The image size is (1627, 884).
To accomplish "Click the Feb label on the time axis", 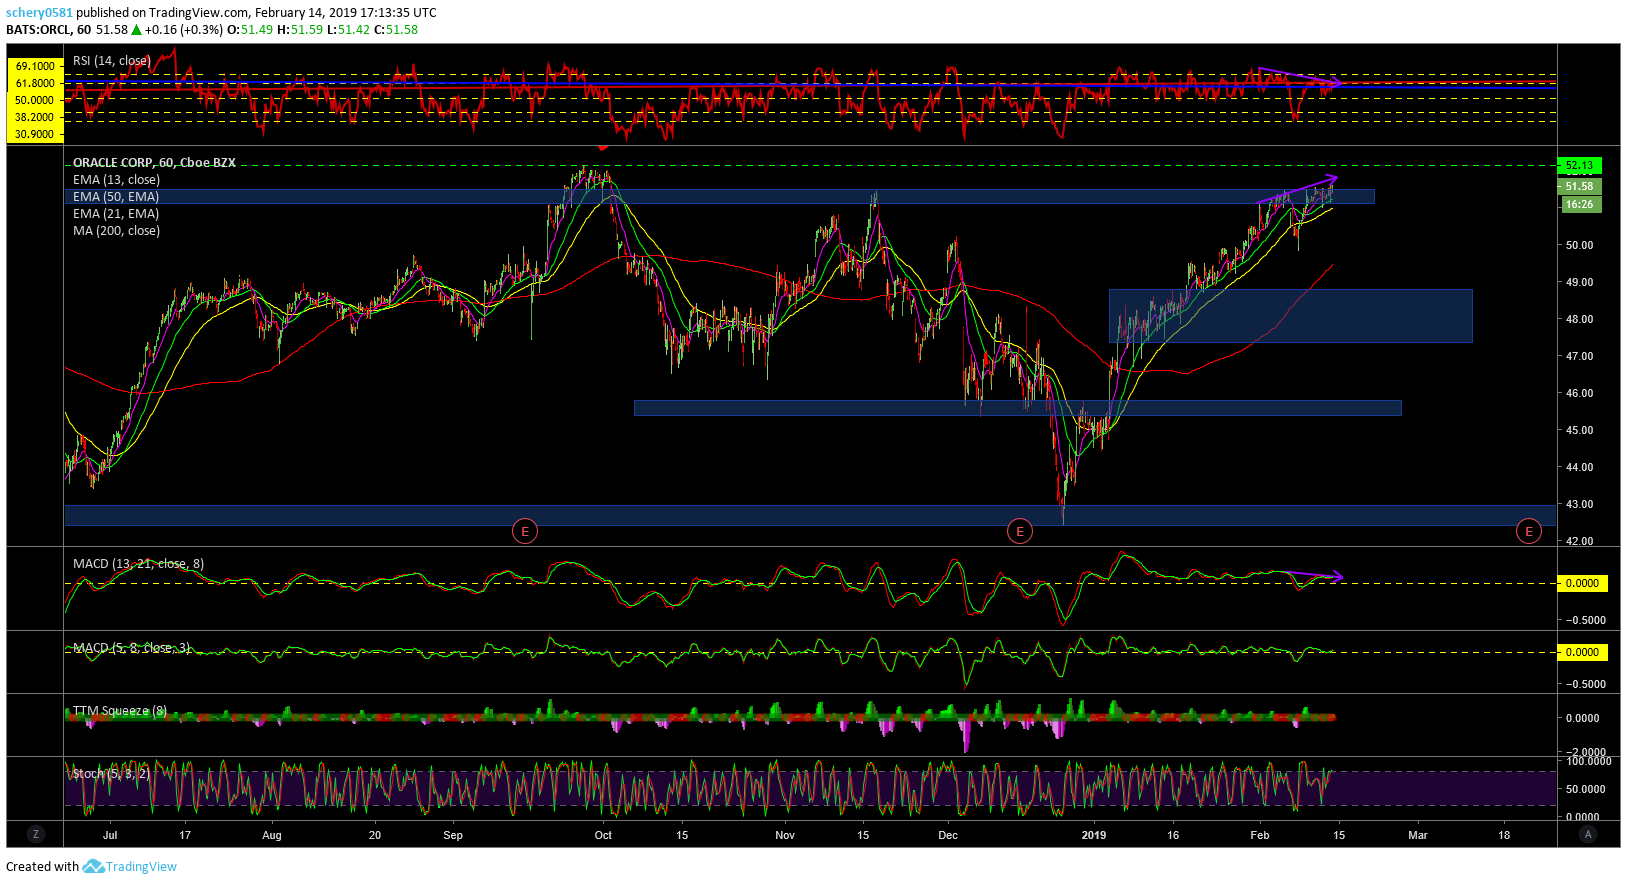I will coord(1260,836).
